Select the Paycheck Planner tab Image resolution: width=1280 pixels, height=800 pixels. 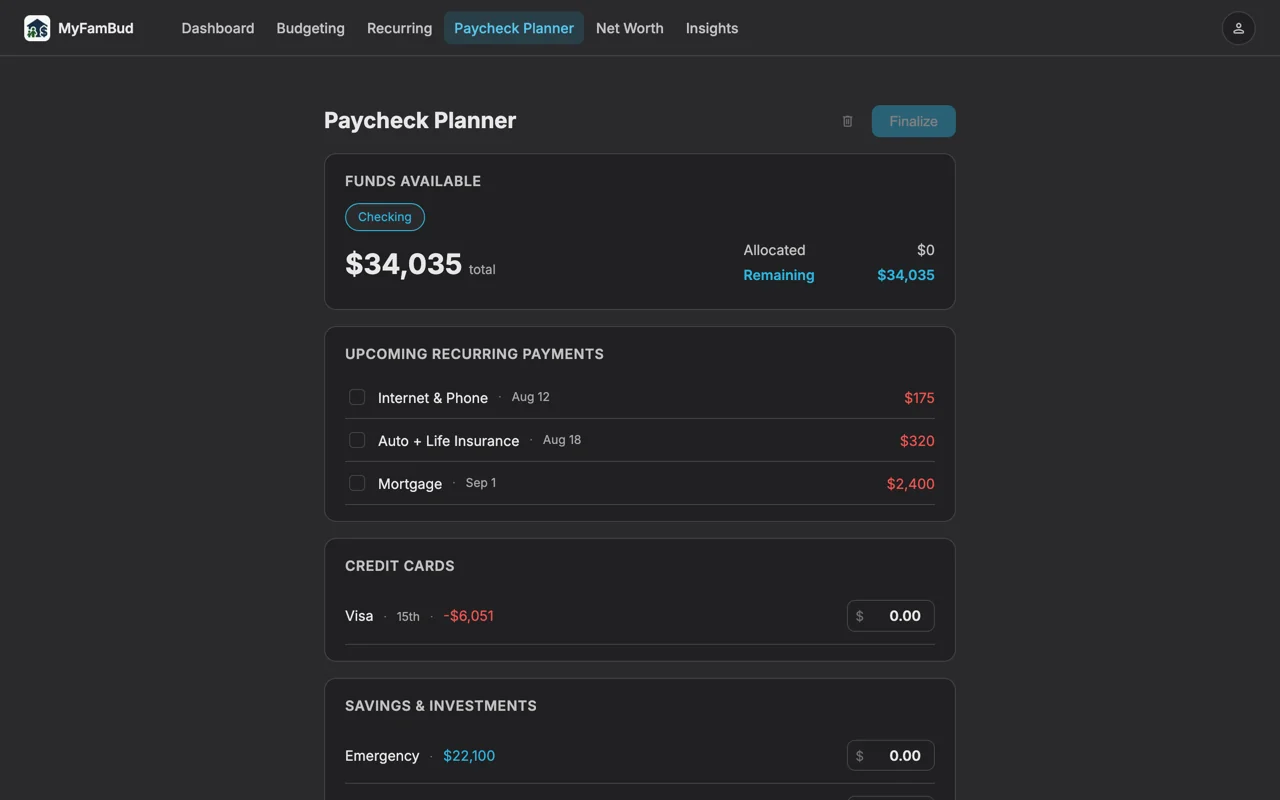[x=514, y=28]
